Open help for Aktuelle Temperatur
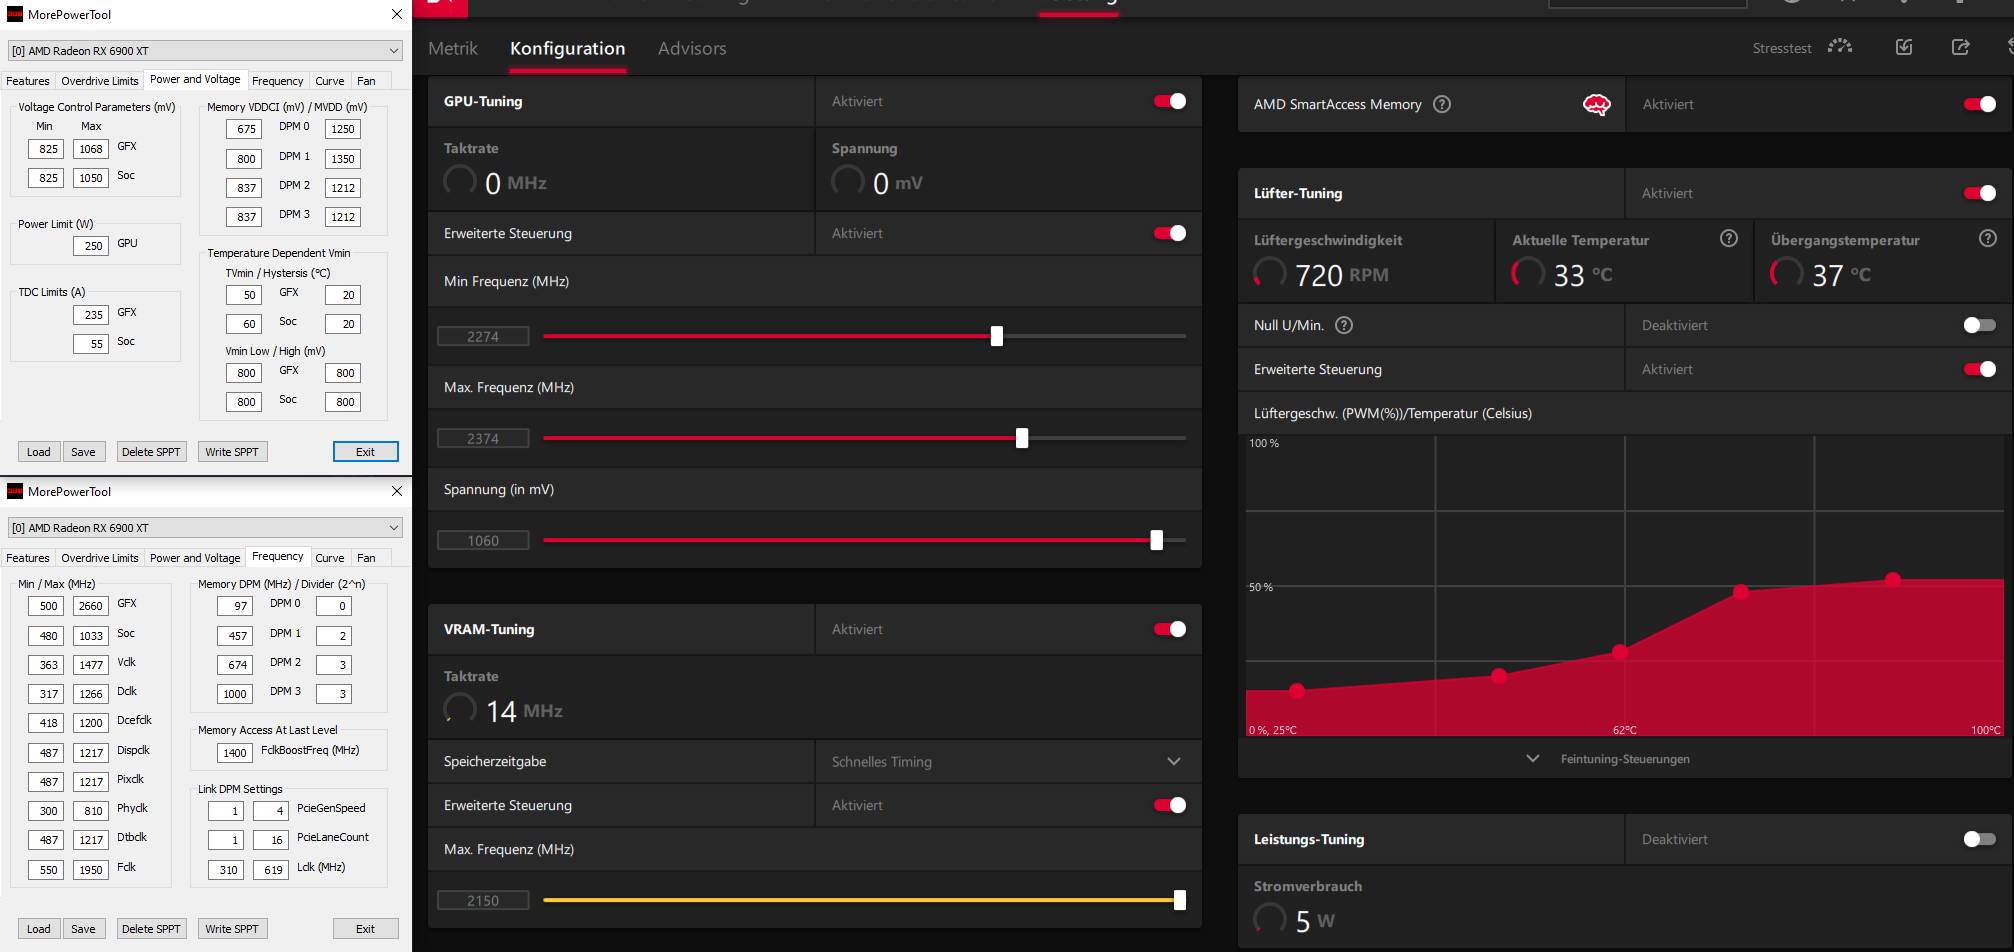 click(1729, 238)
